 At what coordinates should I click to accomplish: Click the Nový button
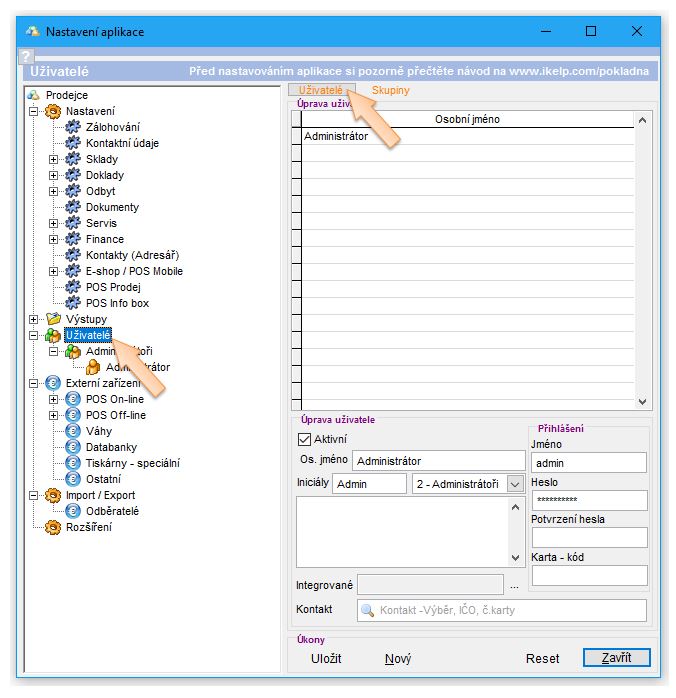(x=397, y=658)
